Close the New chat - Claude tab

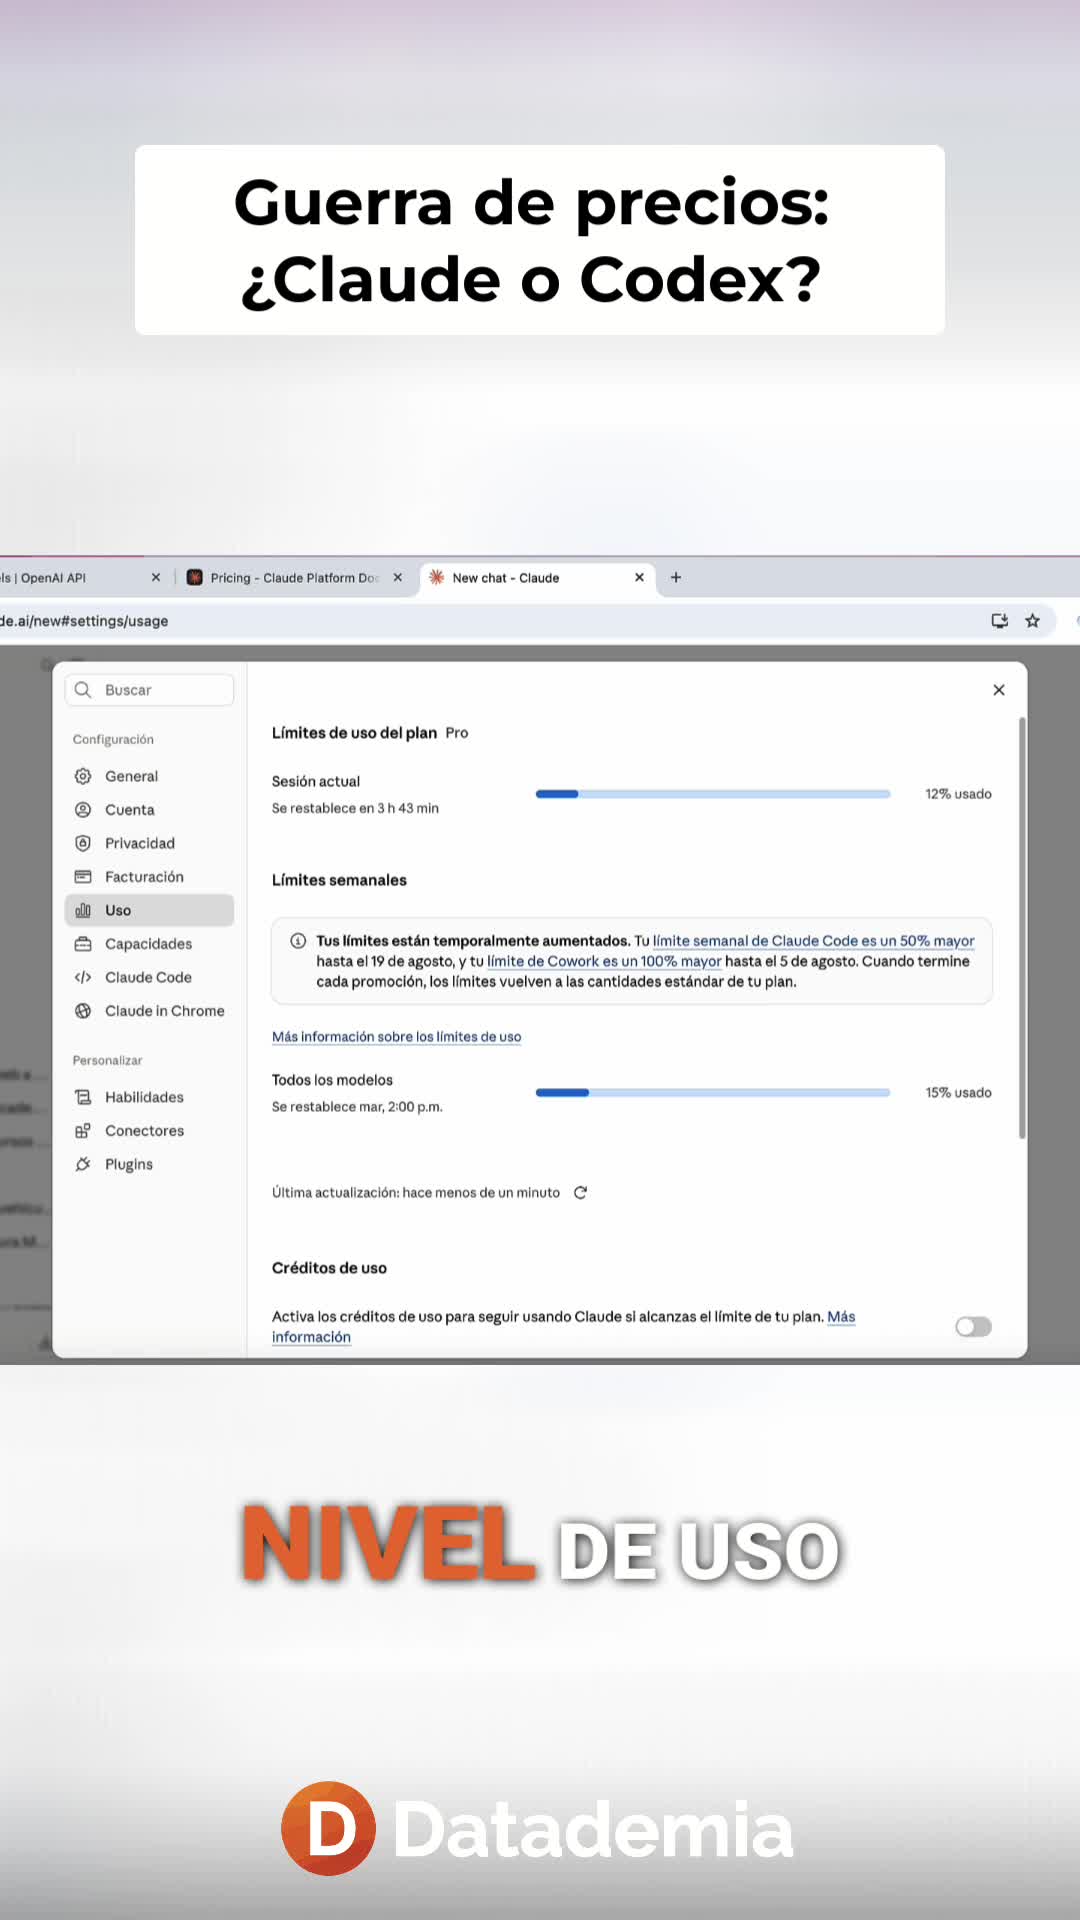tap(640, 578)
